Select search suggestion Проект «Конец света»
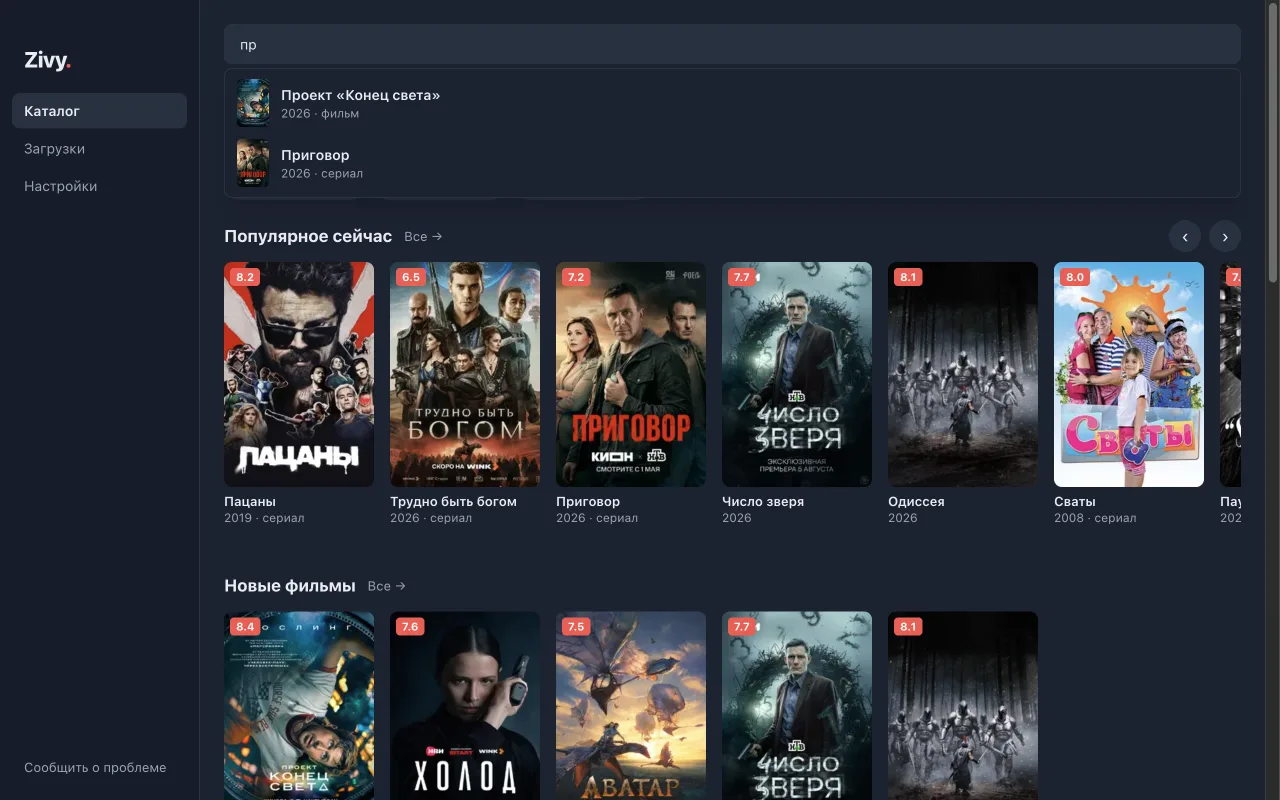Viewport: 1280px width, 800px height. (732, 103)
